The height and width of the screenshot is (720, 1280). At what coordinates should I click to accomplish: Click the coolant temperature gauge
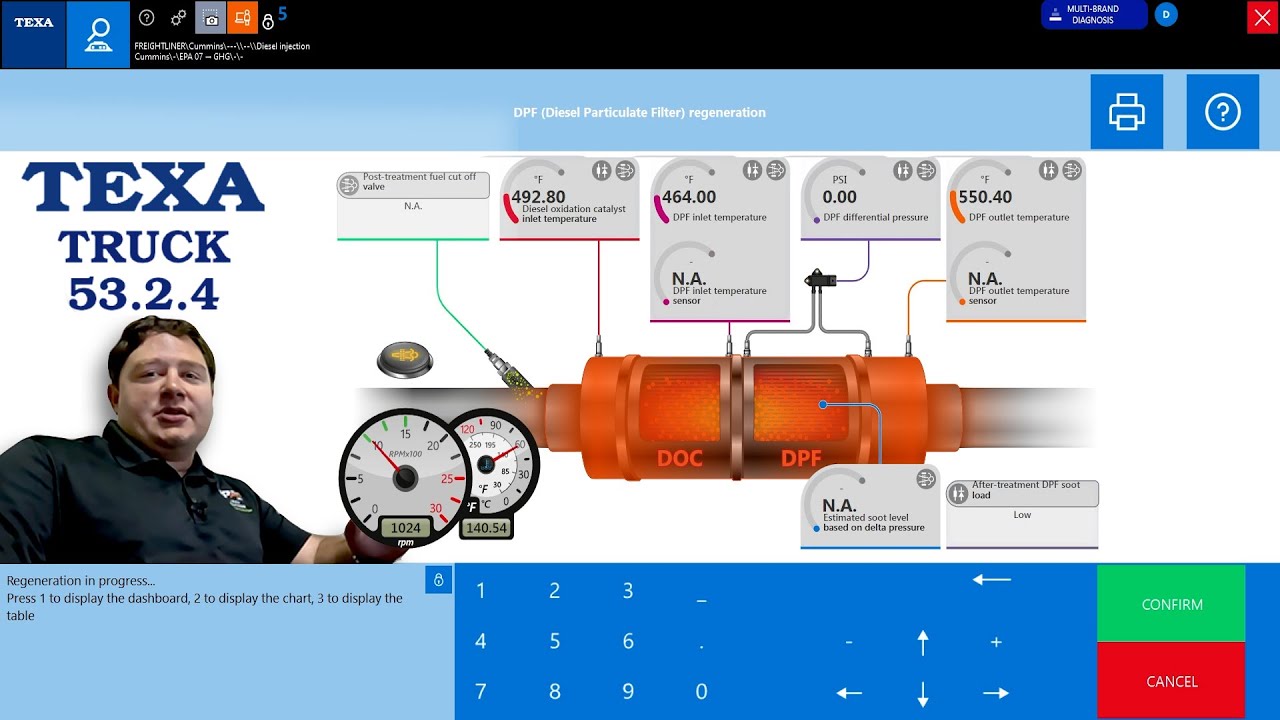click(x=492, y=464)
